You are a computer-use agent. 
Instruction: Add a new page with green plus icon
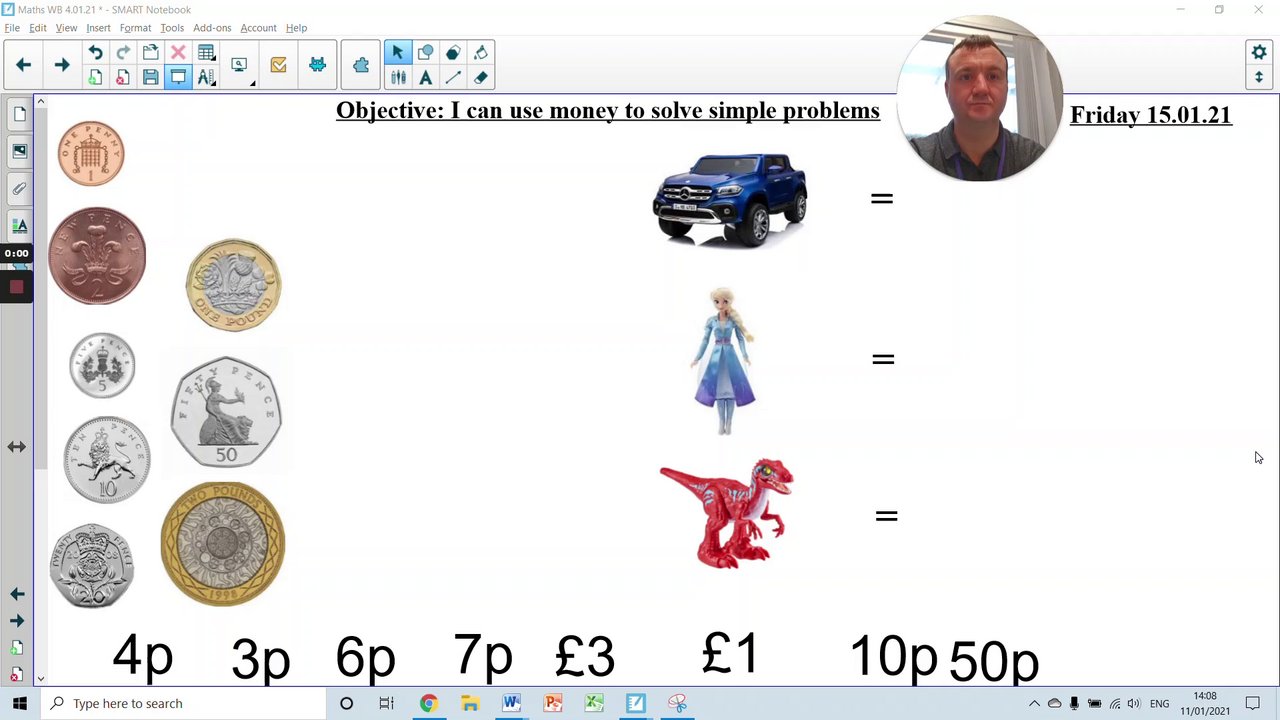tap(95, 77)
